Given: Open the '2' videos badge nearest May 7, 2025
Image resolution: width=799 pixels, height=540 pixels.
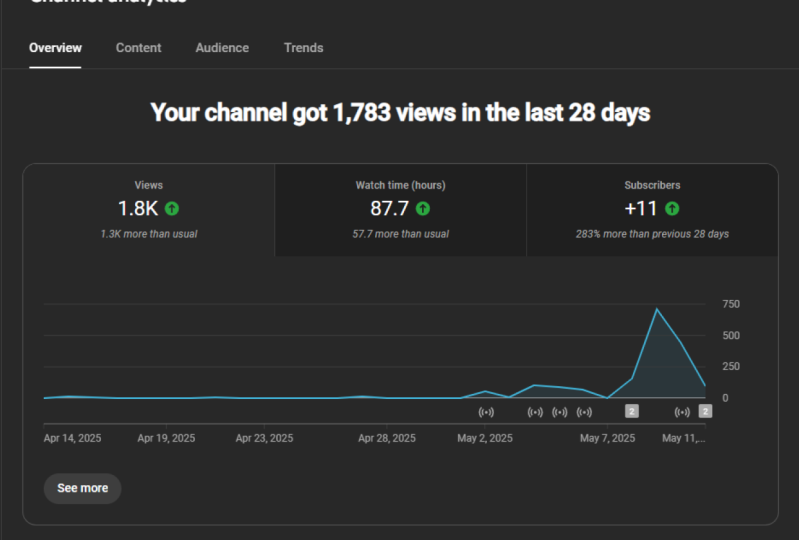Looking at the screenshot, I should coord(632,411).
